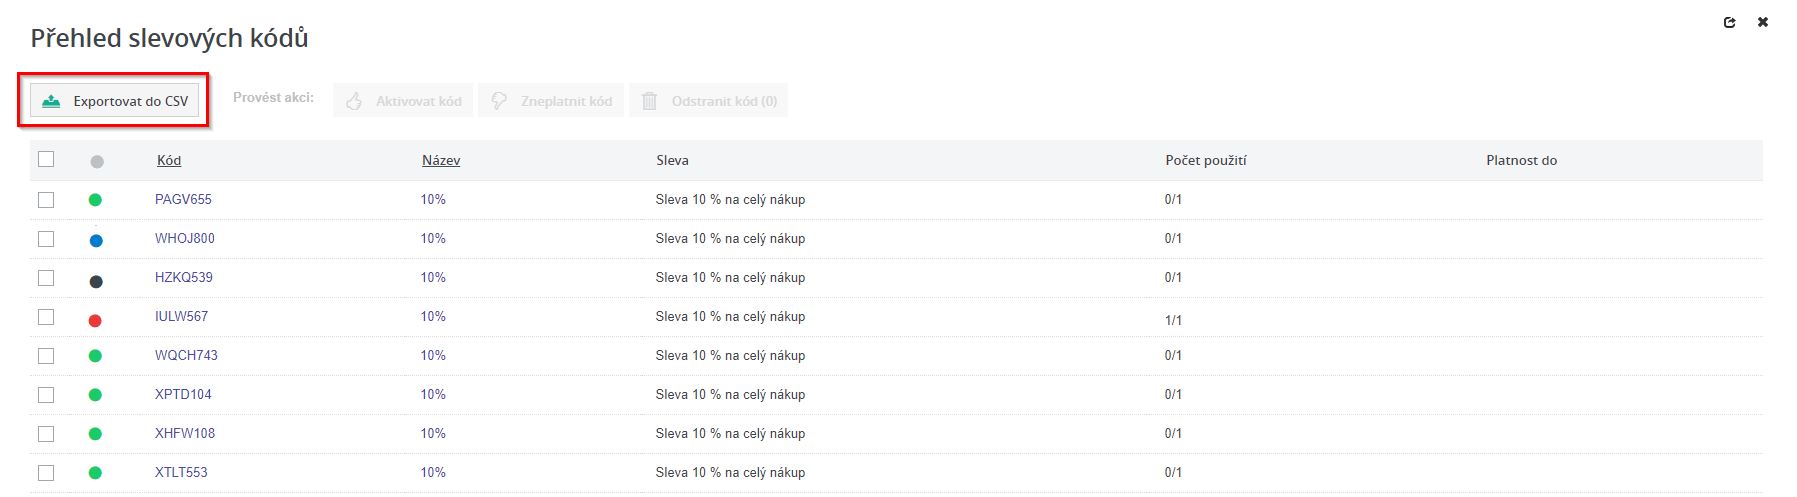Check the box for code PAGV655
Viewport: 1797px width, 497px height.
tap(46, 199)
